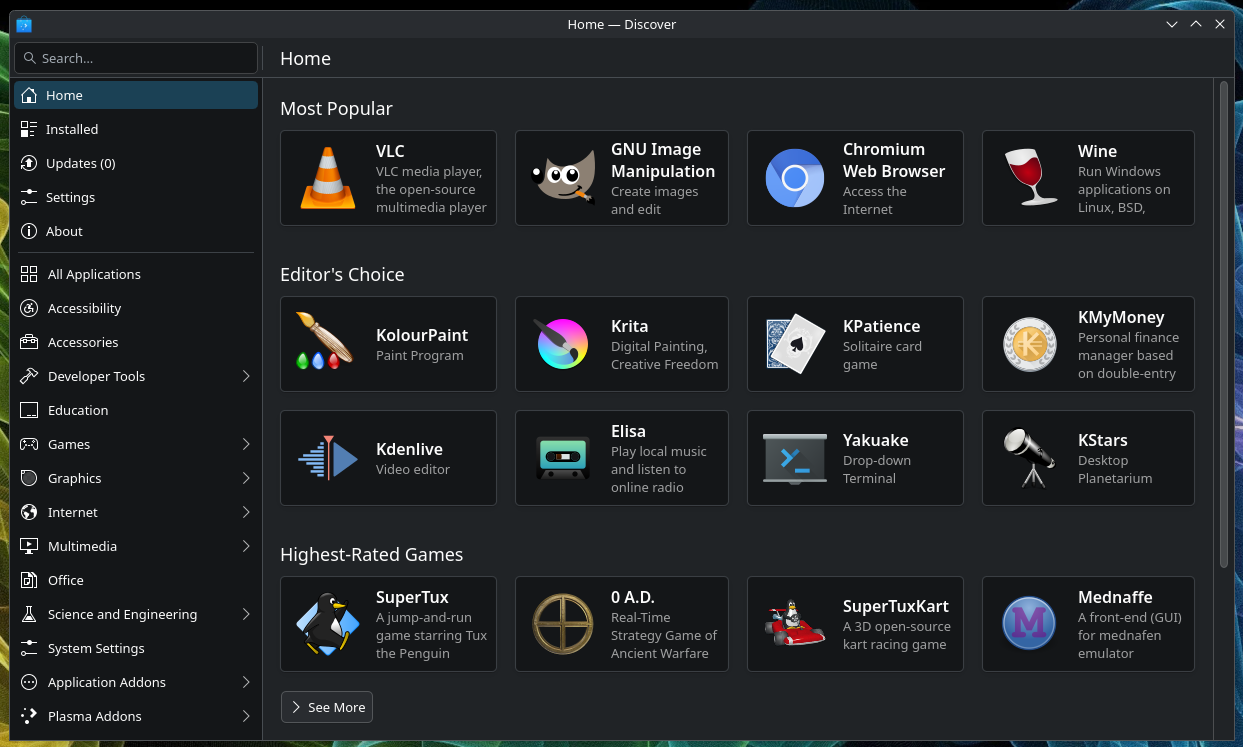Select the GIMP mascot icon
The image size is (1243, 747).
point(563,178)
